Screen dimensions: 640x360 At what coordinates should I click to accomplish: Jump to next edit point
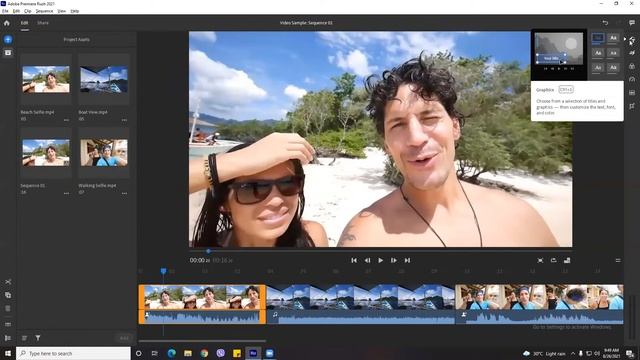(407, 260)
